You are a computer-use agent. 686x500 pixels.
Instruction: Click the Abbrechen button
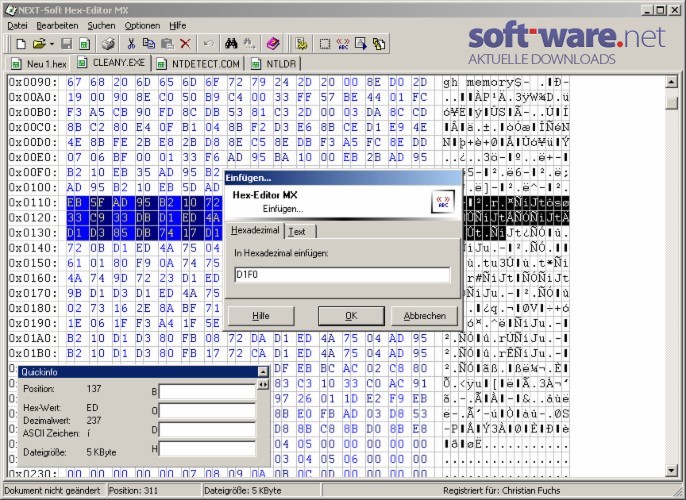pos(424,316)
